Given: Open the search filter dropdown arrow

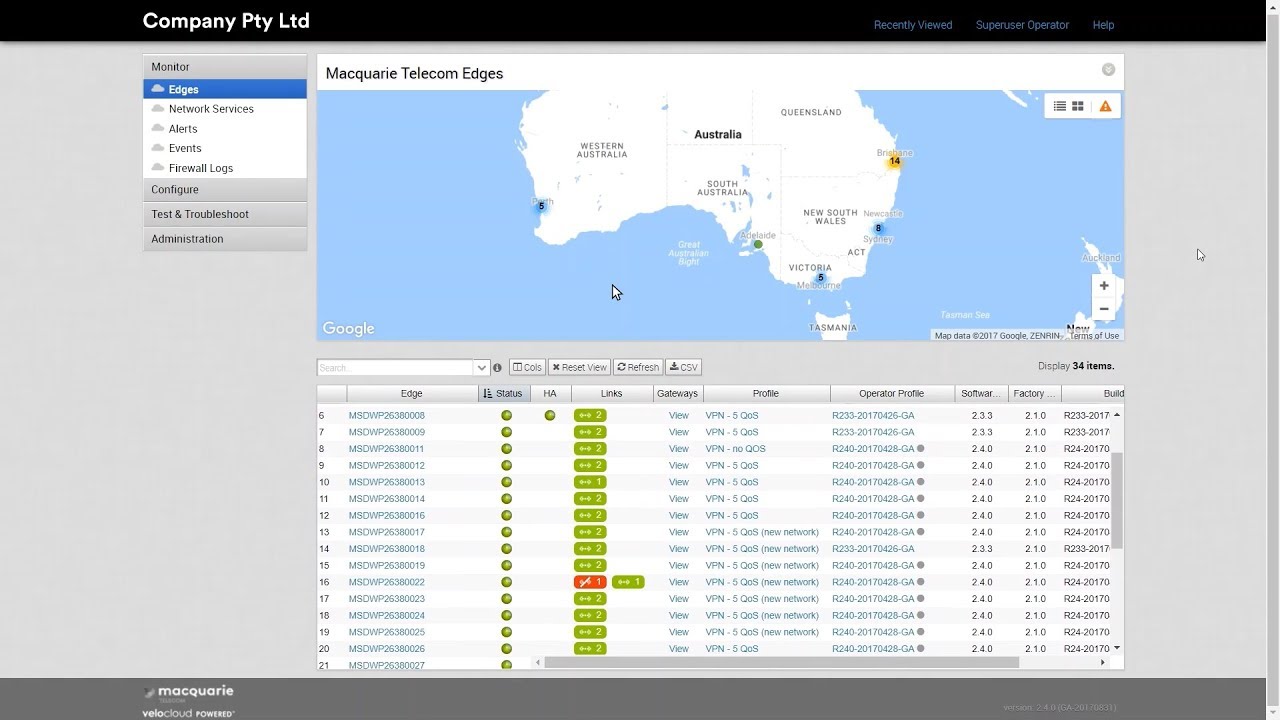Looking at the screenshot, I should click(481, 367).
